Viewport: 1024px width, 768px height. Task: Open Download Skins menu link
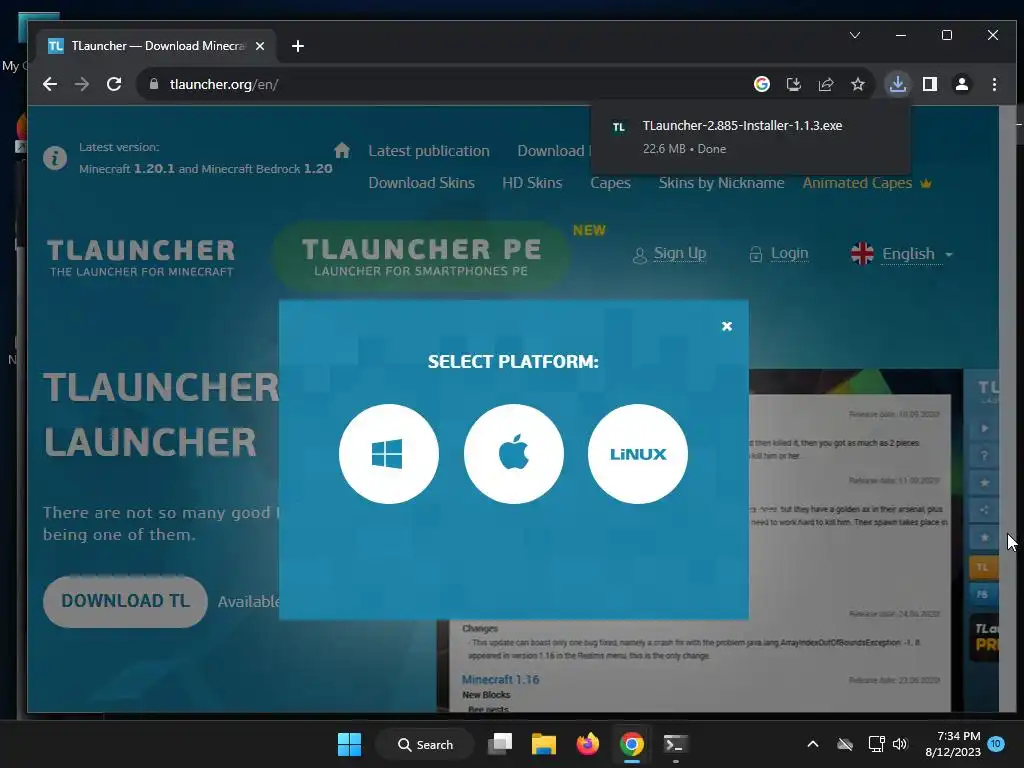coord(421,183)
